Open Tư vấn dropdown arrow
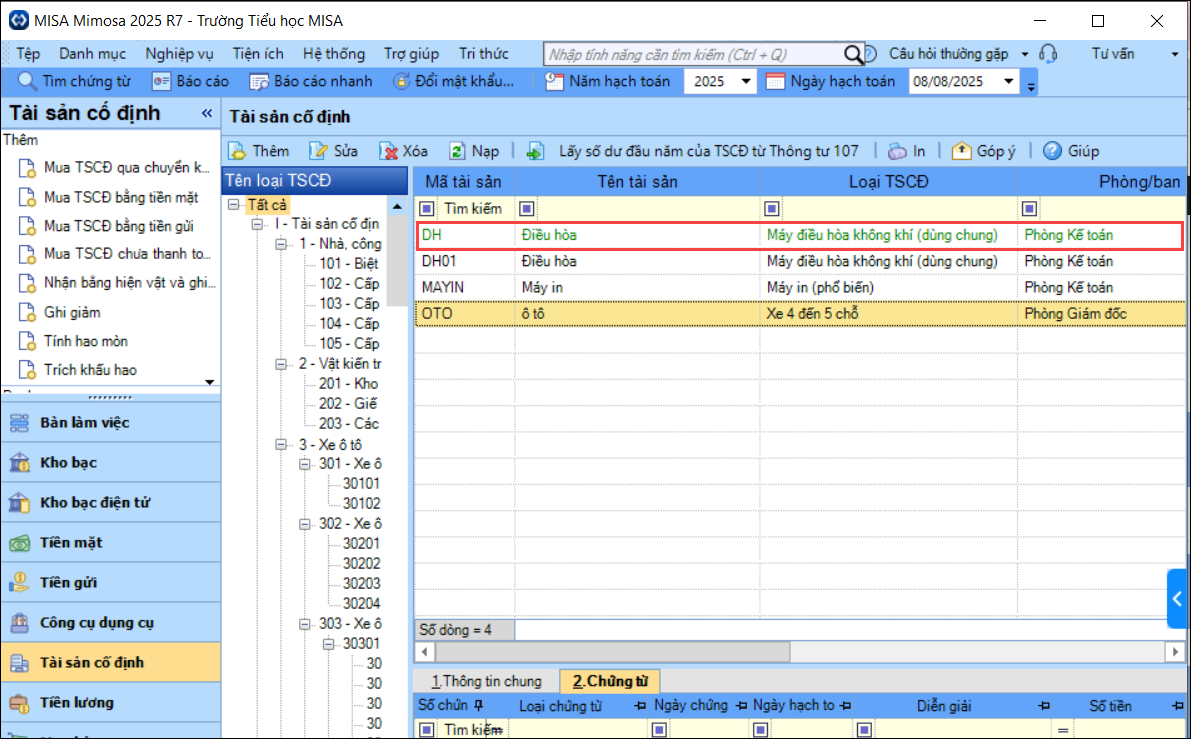Image resolution: width=1191 pixels, height=739 pixels. (x=1175, y=54)
